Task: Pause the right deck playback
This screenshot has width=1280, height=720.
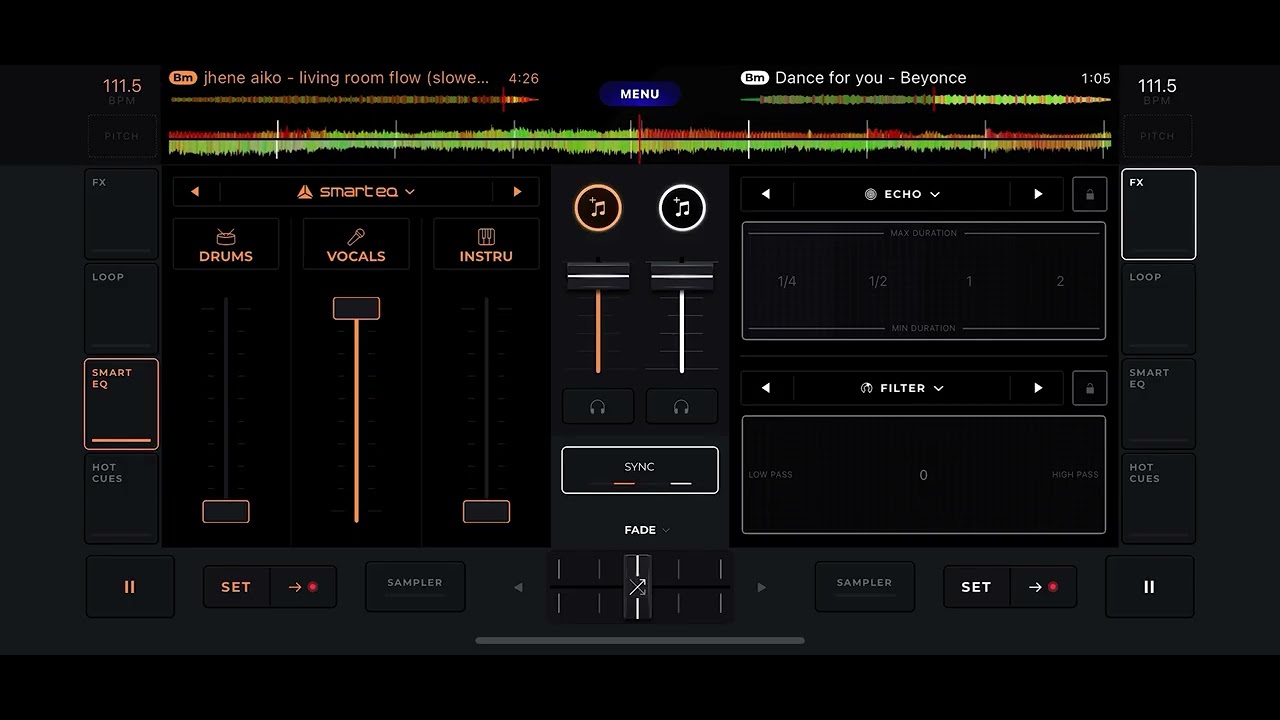Action: [x=1149, y=587]
